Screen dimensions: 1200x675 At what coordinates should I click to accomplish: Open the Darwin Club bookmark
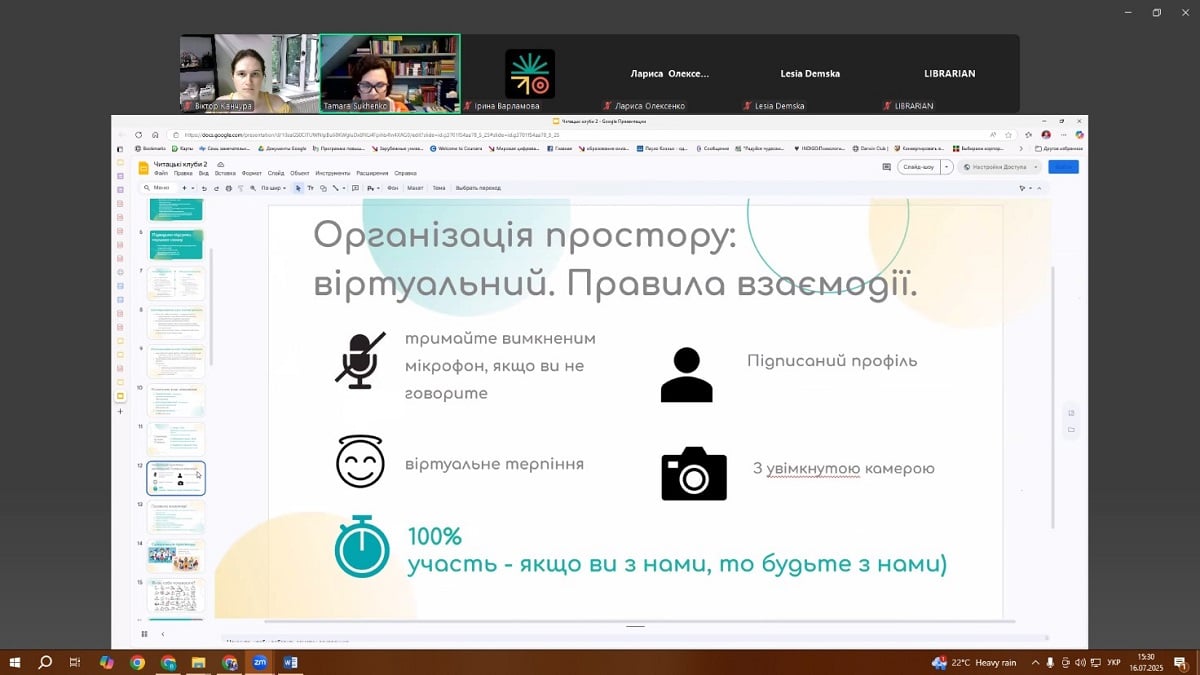[x=870, y=148]
